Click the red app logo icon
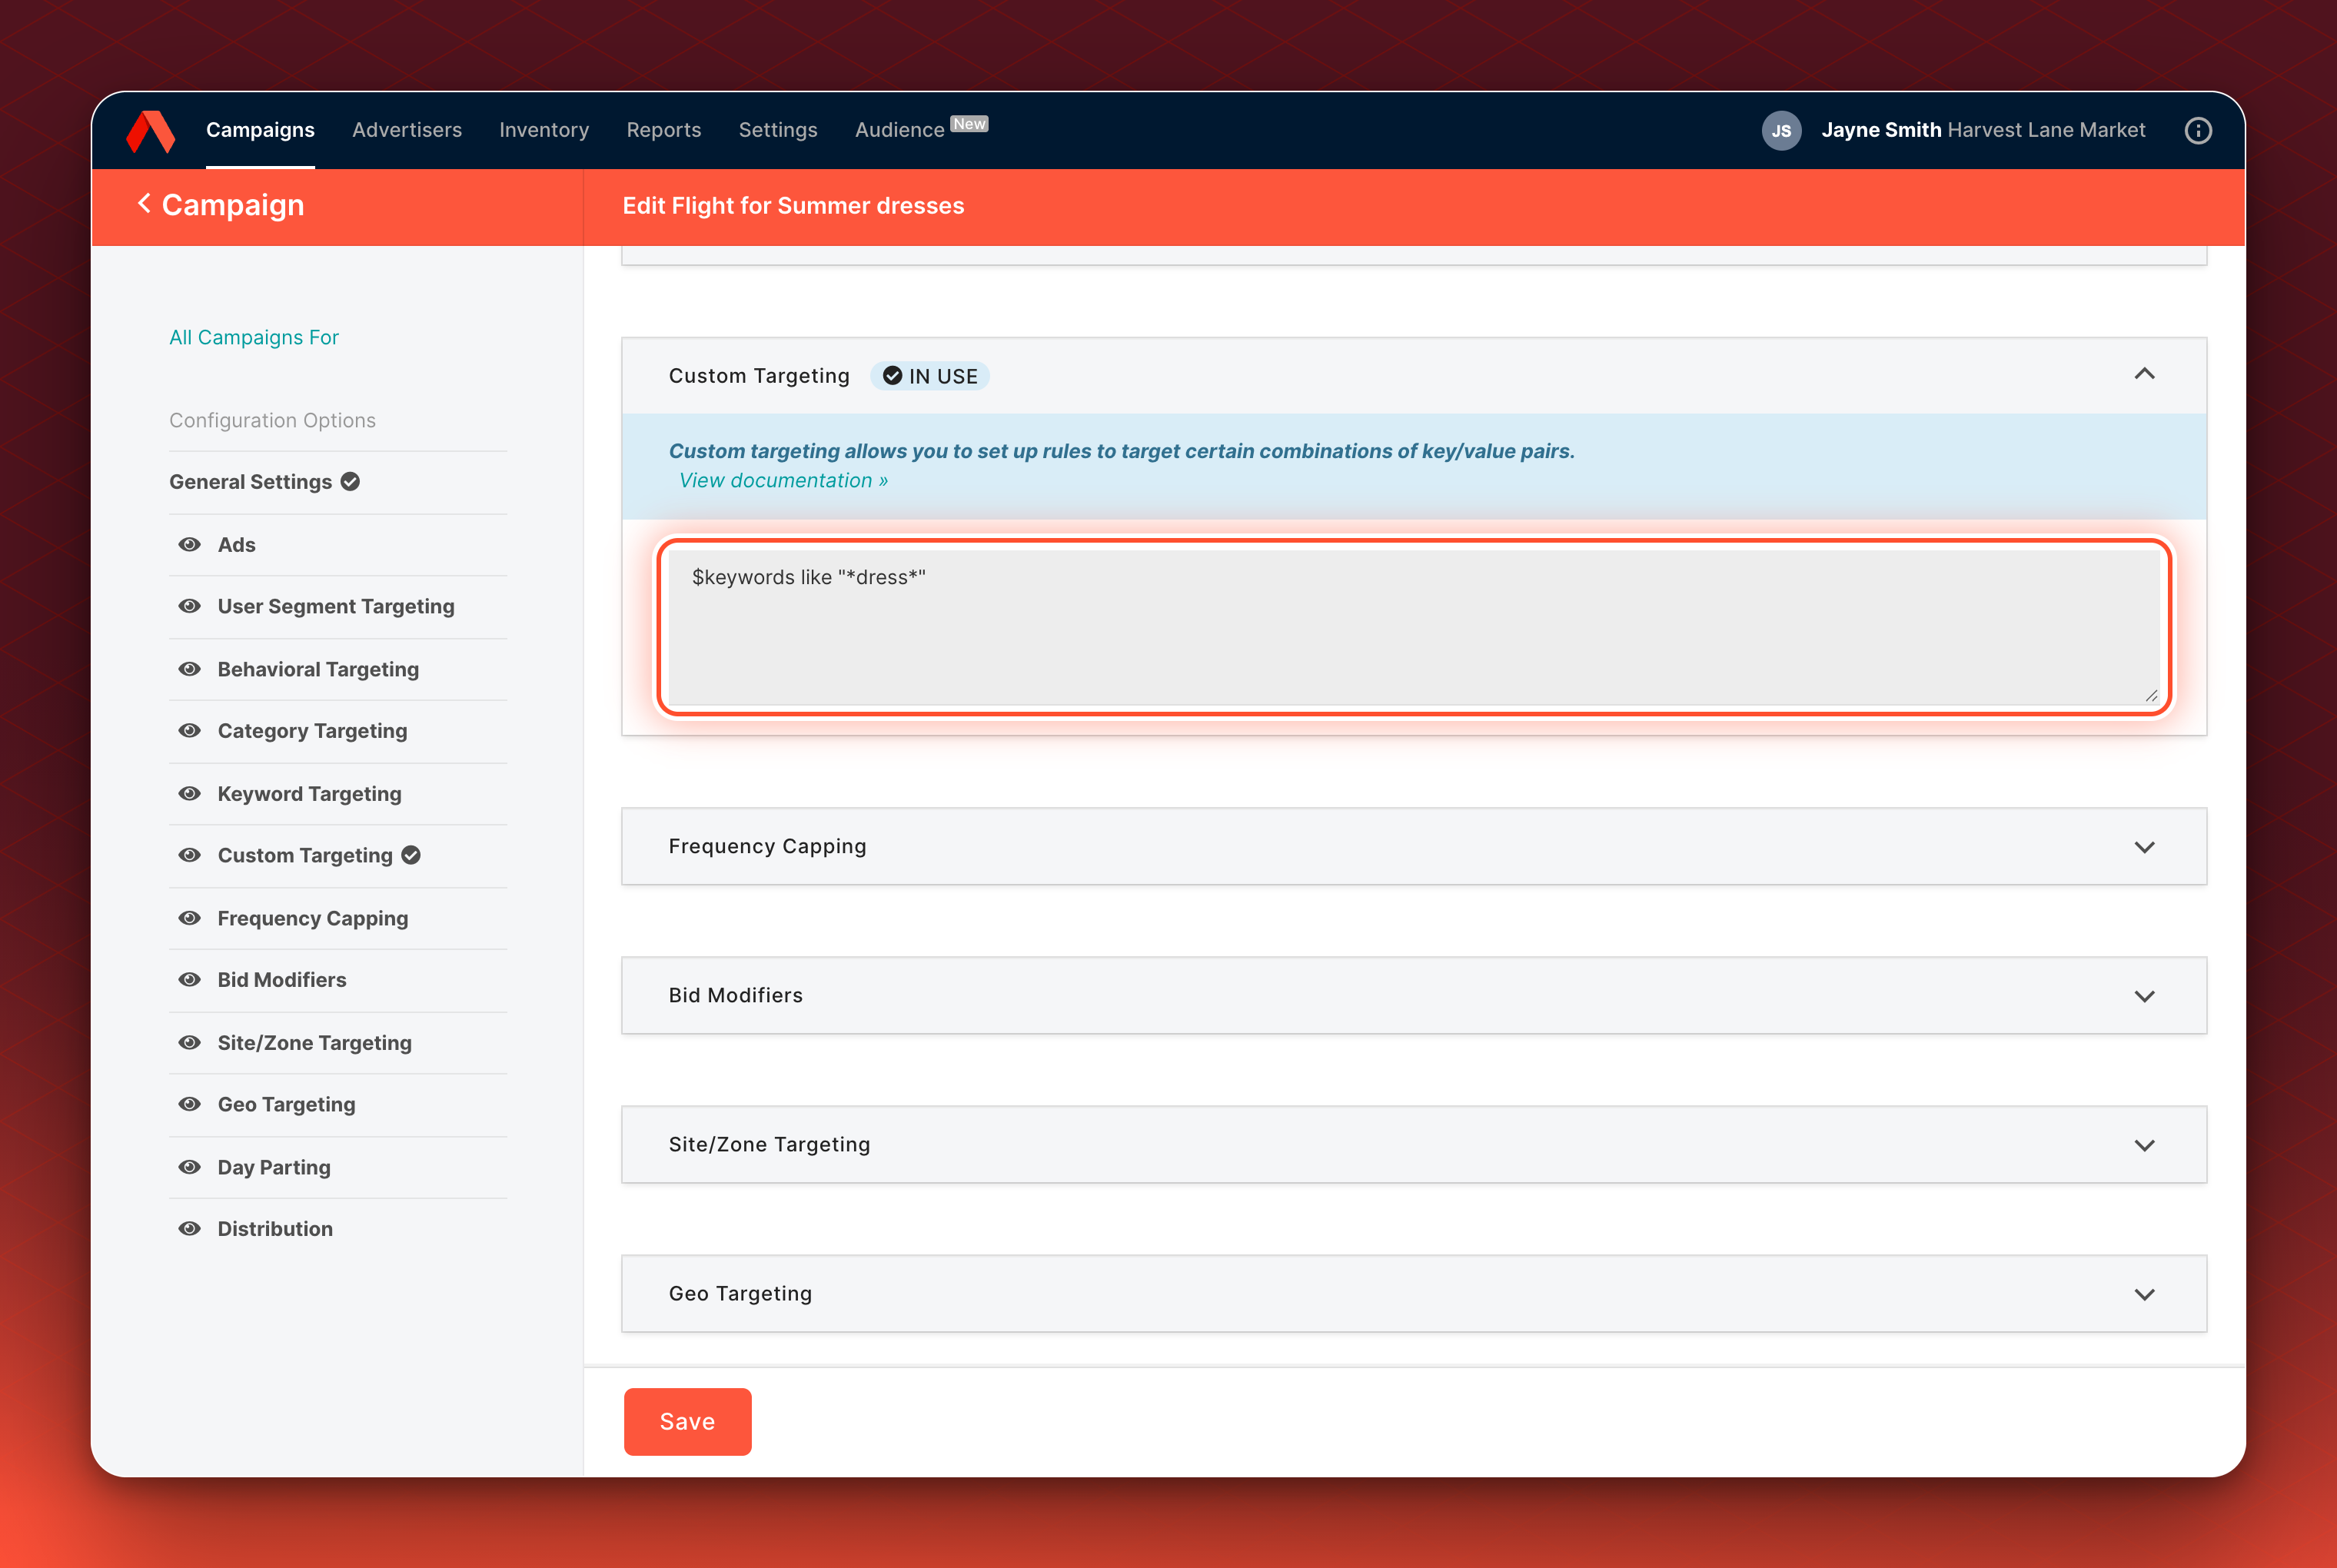The height and width of the screenshot is (1568, 2337). coord(151,131)
